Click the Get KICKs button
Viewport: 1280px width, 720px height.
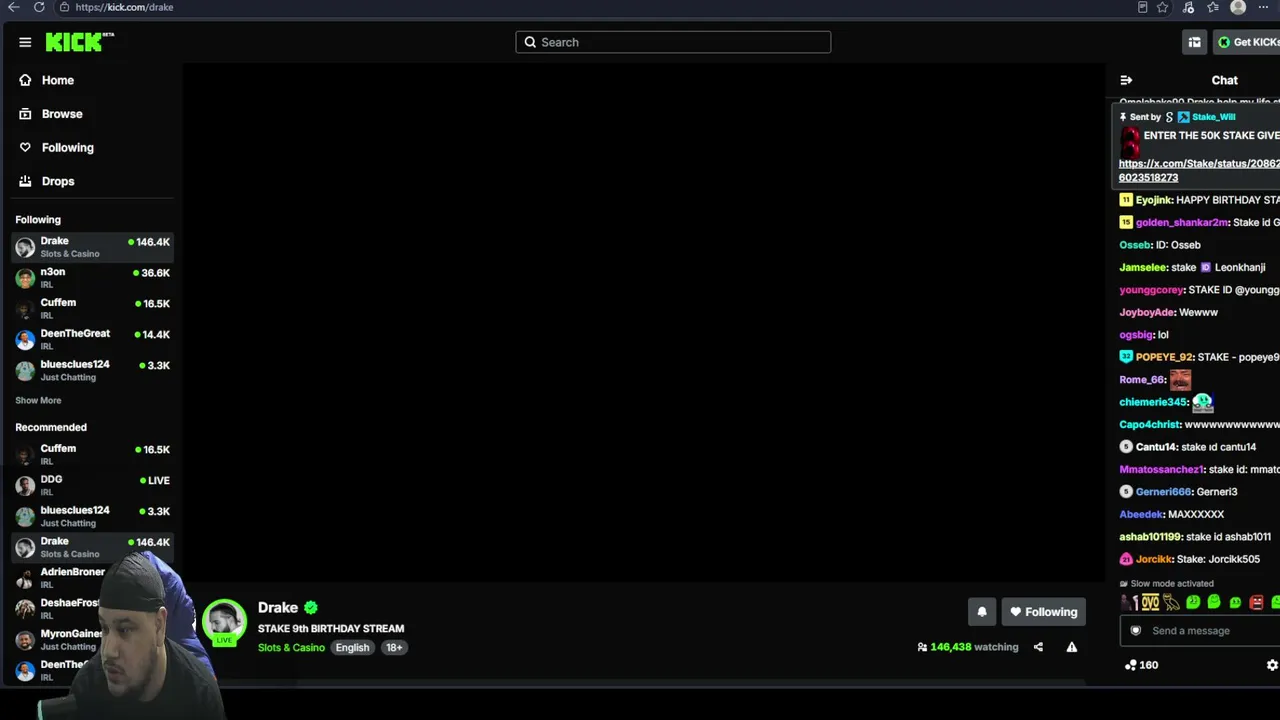[x=1247, y=42]
